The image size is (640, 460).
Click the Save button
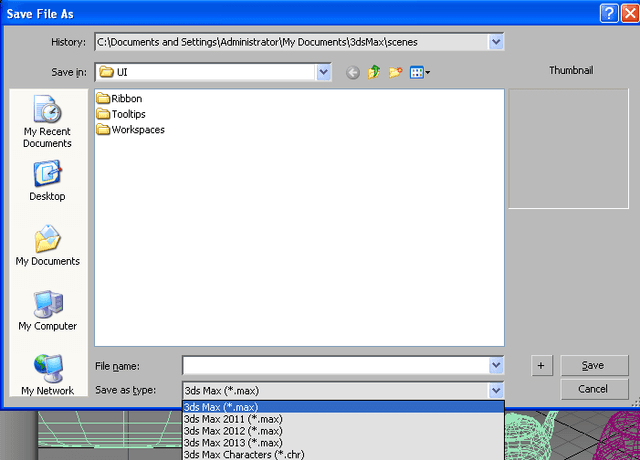point(594,365)
